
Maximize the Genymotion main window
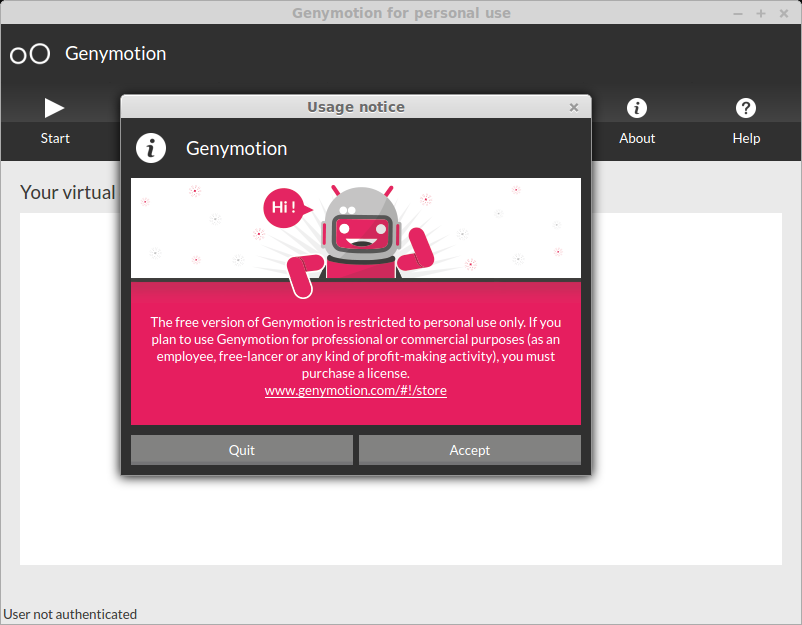pos(761,13)
